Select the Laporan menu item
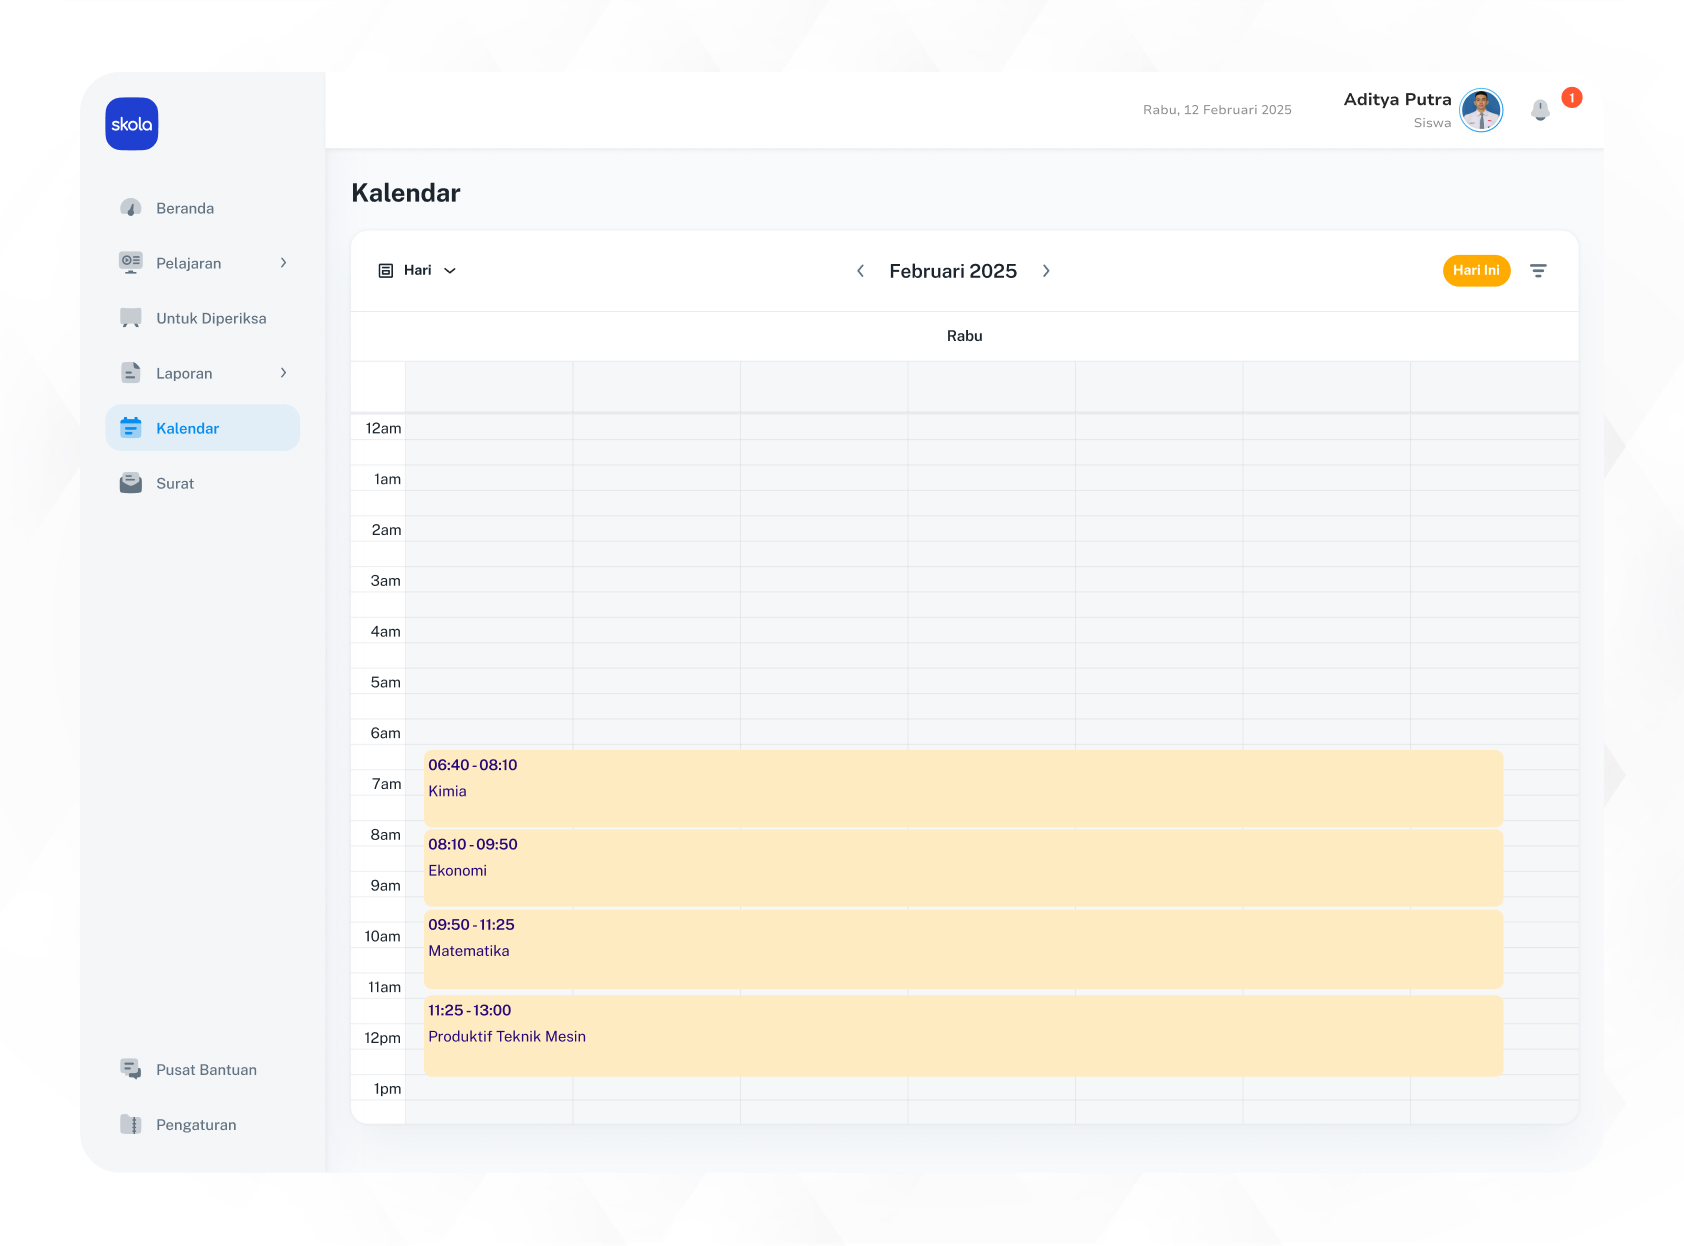1684x1246 pixels. coord(184,373)
